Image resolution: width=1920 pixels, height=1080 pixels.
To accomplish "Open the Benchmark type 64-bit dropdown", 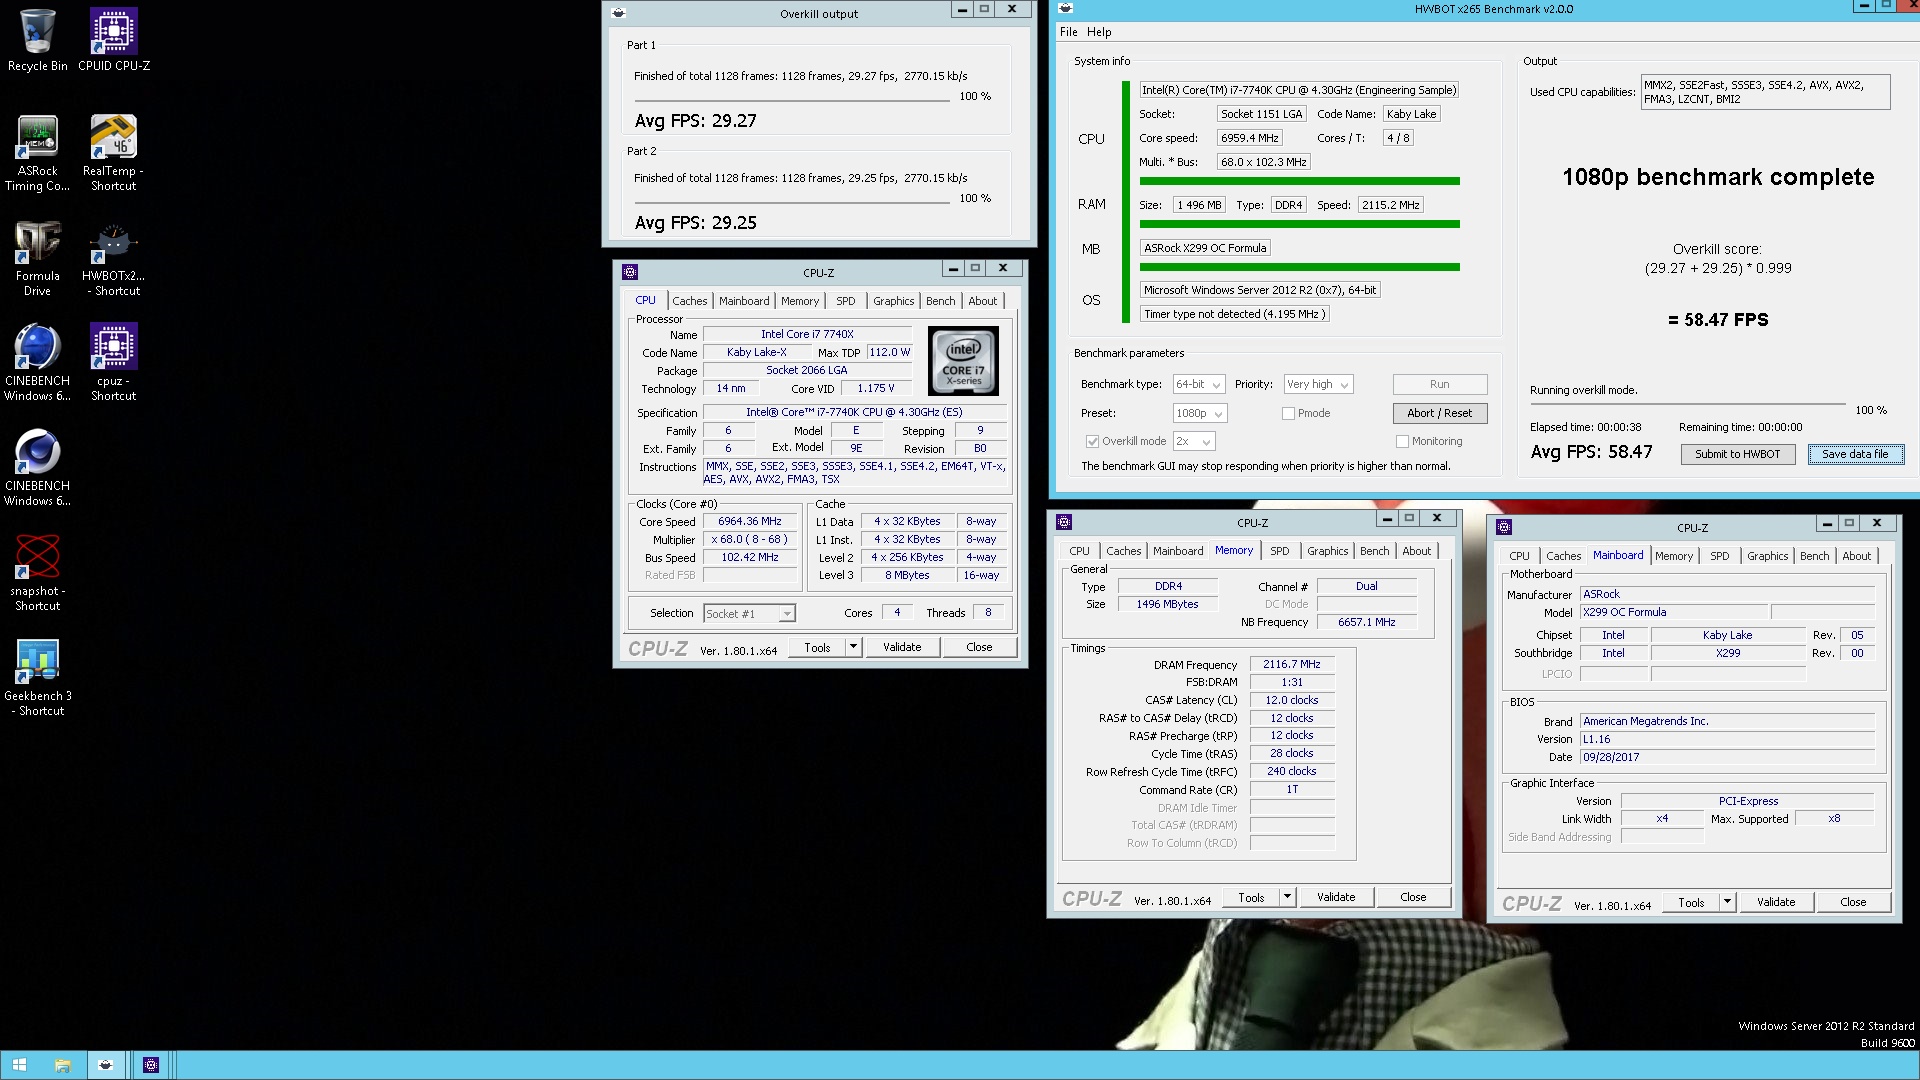I will [x=1199, y=384].
